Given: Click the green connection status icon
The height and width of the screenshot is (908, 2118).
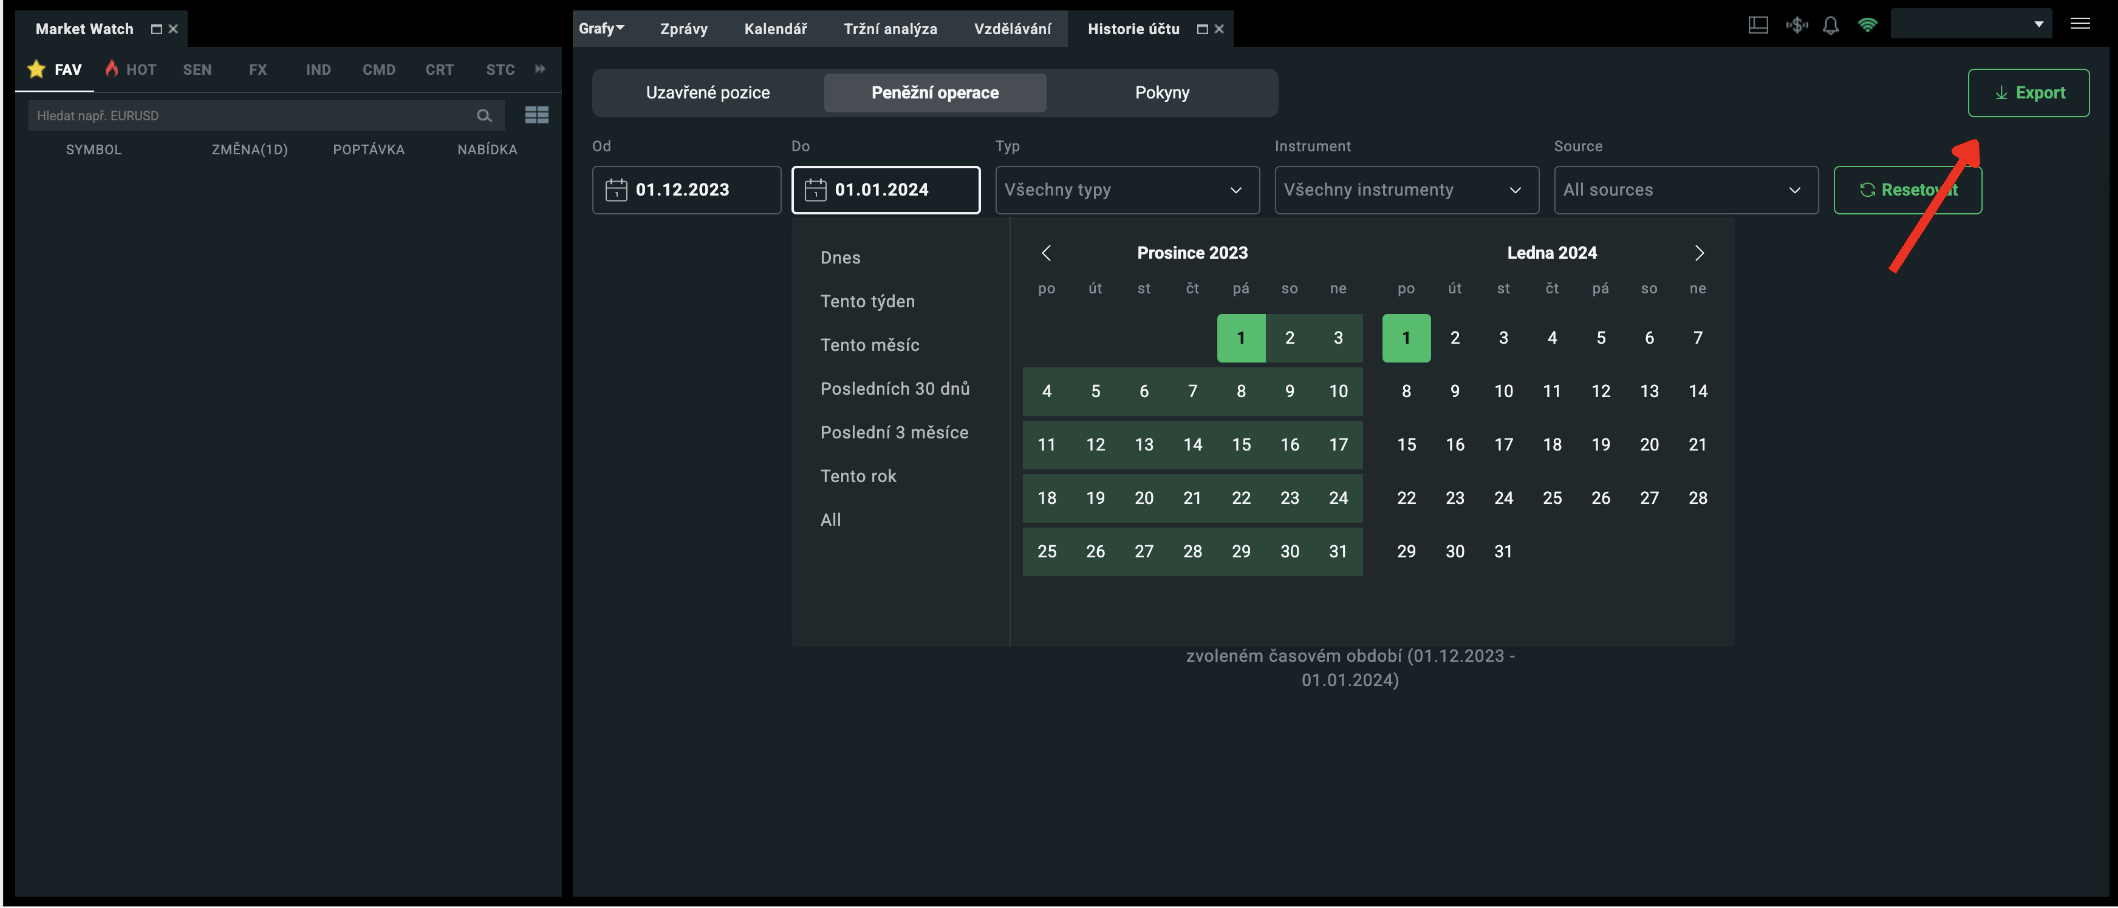Looking at the screenshot, I should click(1867, 26).
